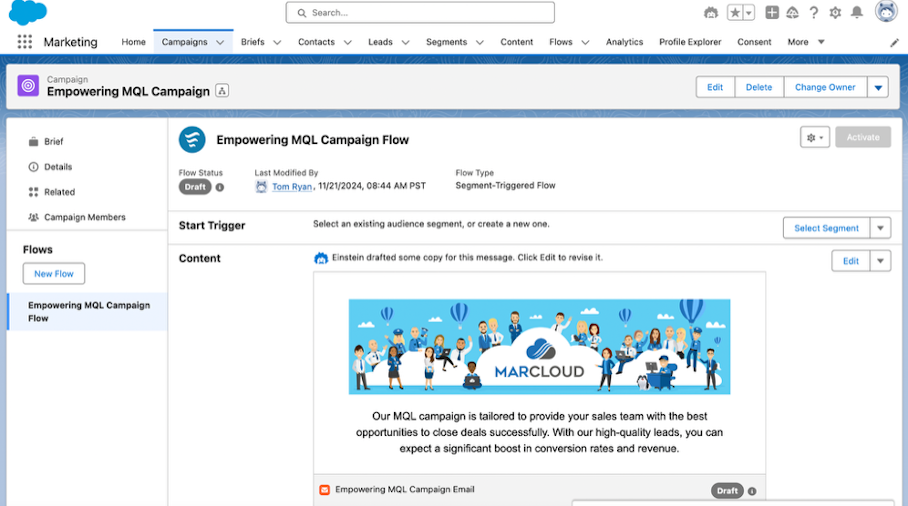Click the Campaign record target icon
The image size is (908, 506).
pyautogui.click(x=28, y=86)
